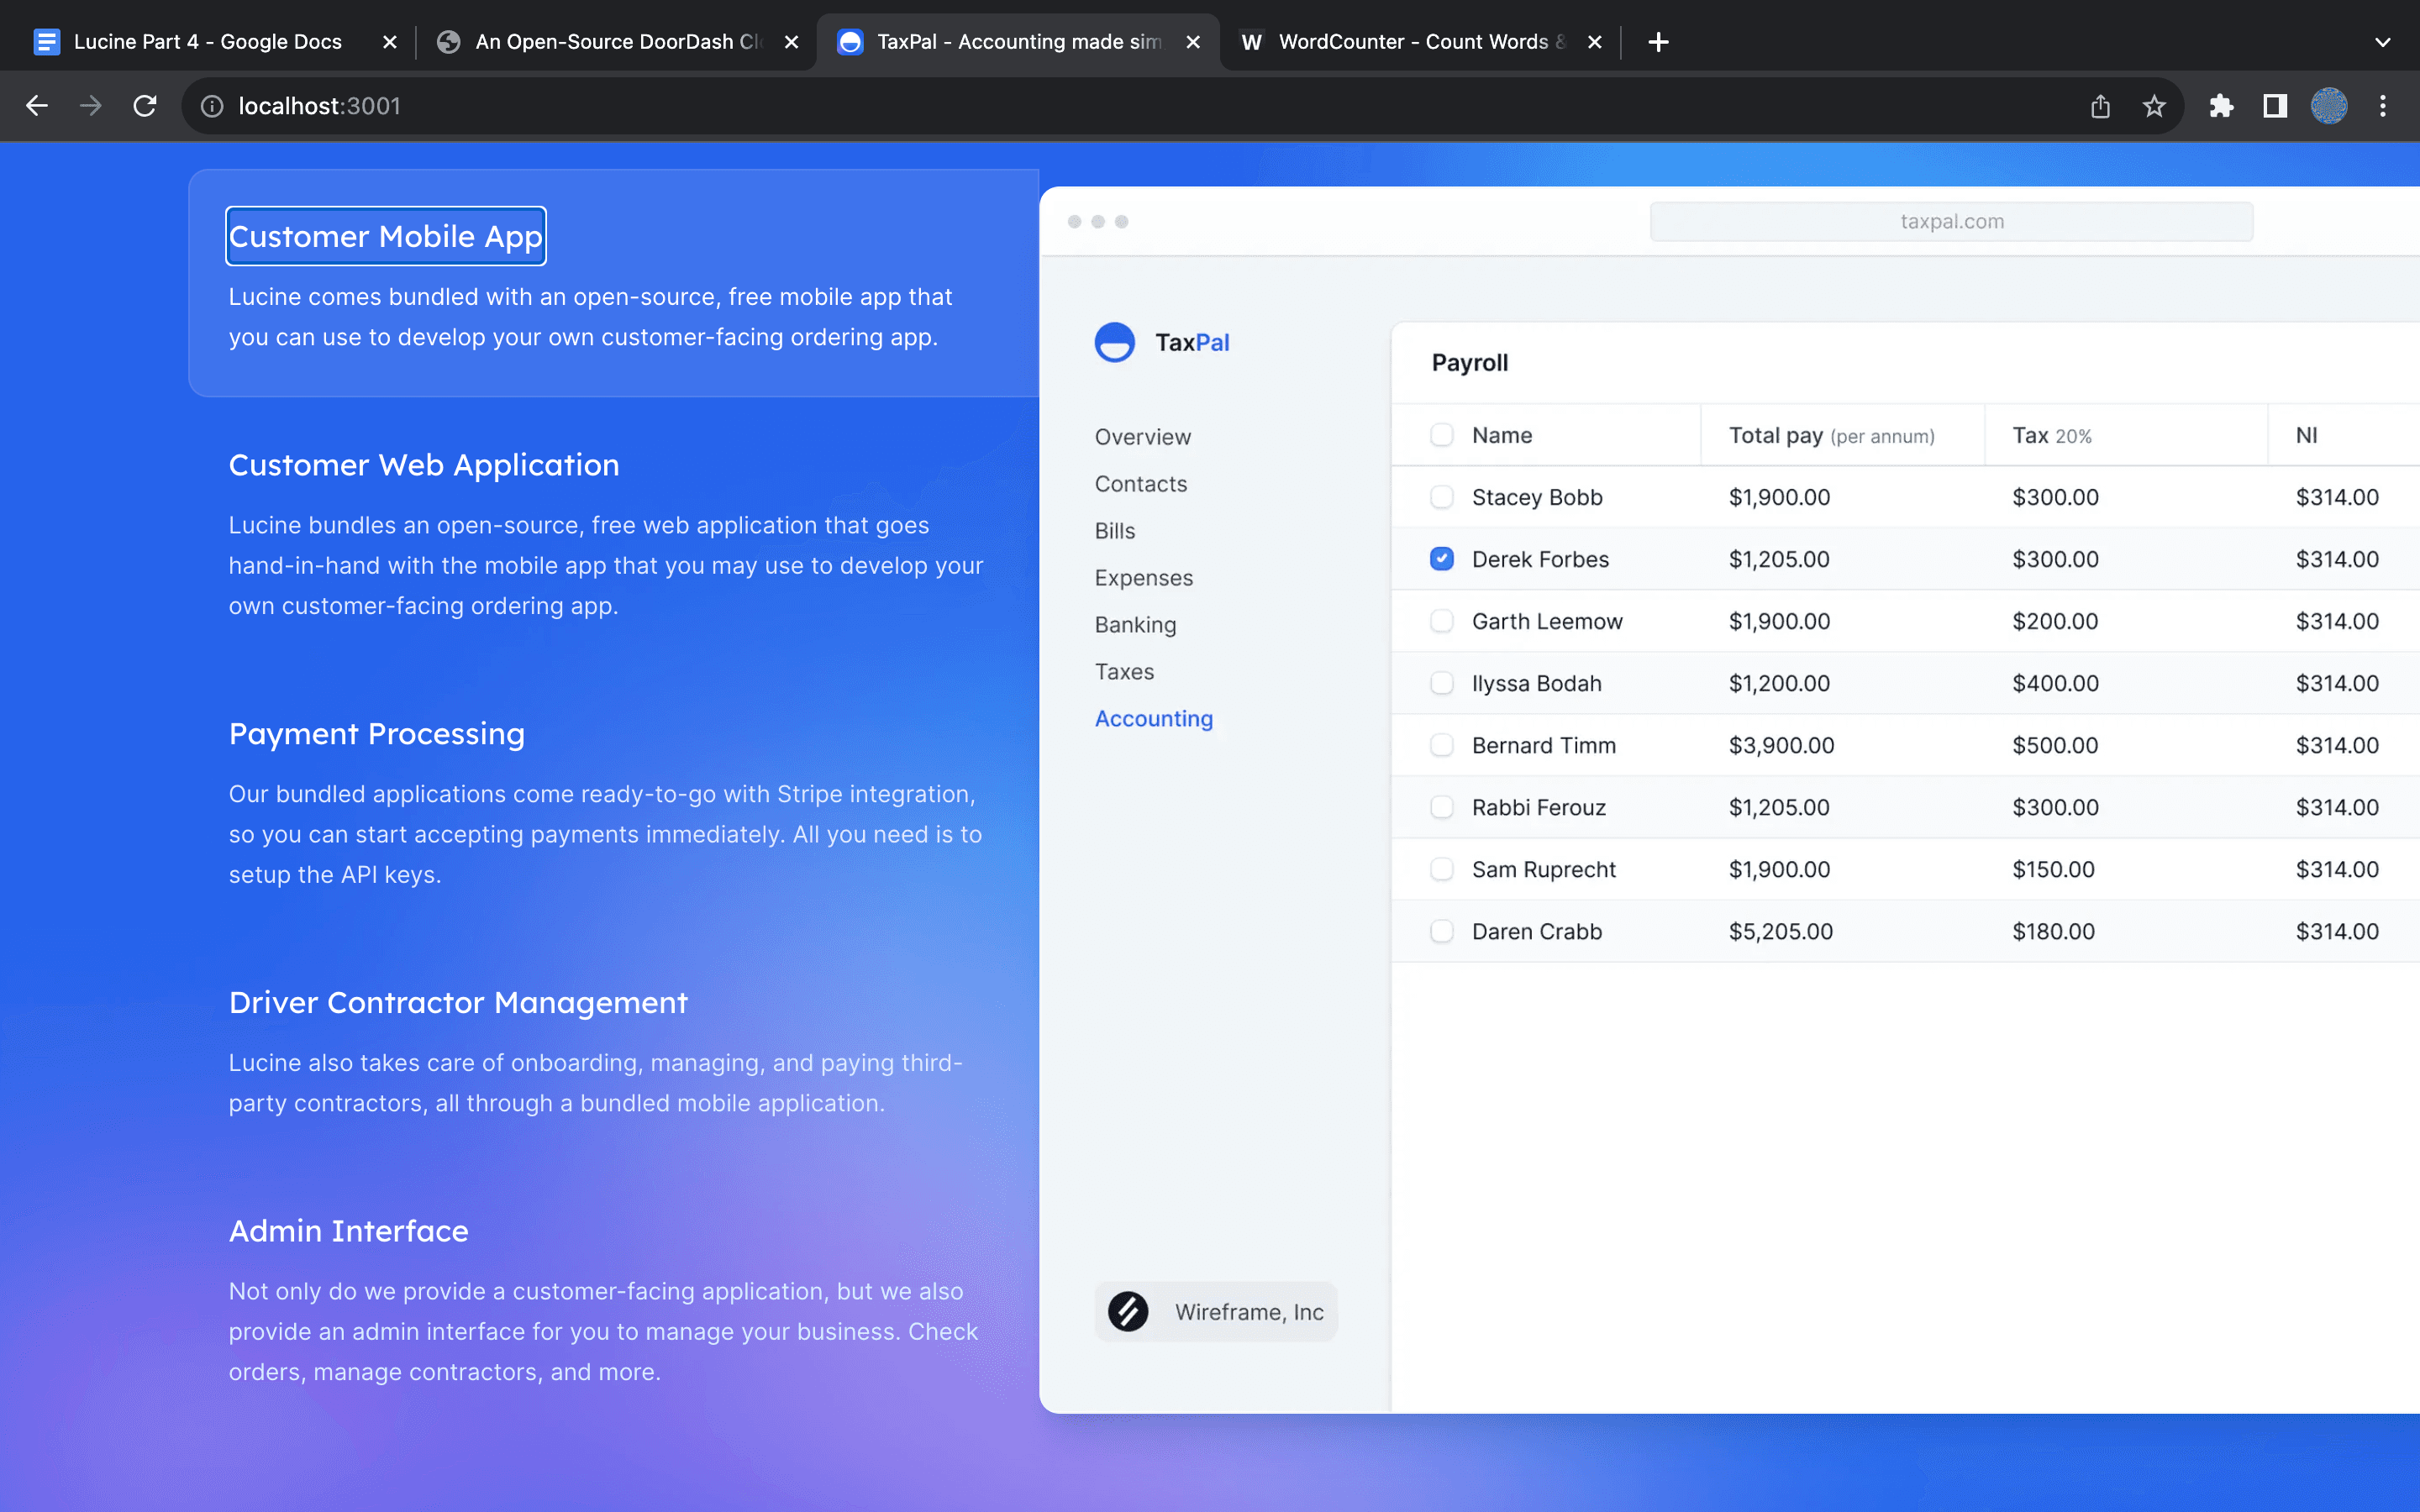Open the Accounting sidebar link
Viewport: 2420px width, 1512px height.
[x=1153, y=719]
